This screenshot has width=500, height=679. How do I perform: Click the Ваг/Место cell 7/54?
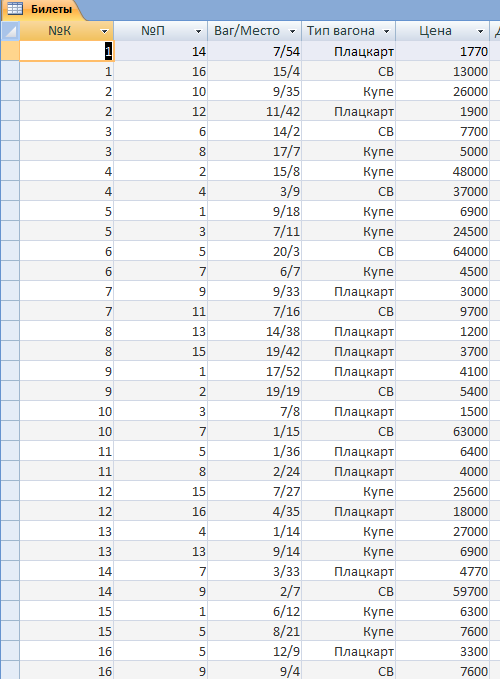[x=255, y=51]
